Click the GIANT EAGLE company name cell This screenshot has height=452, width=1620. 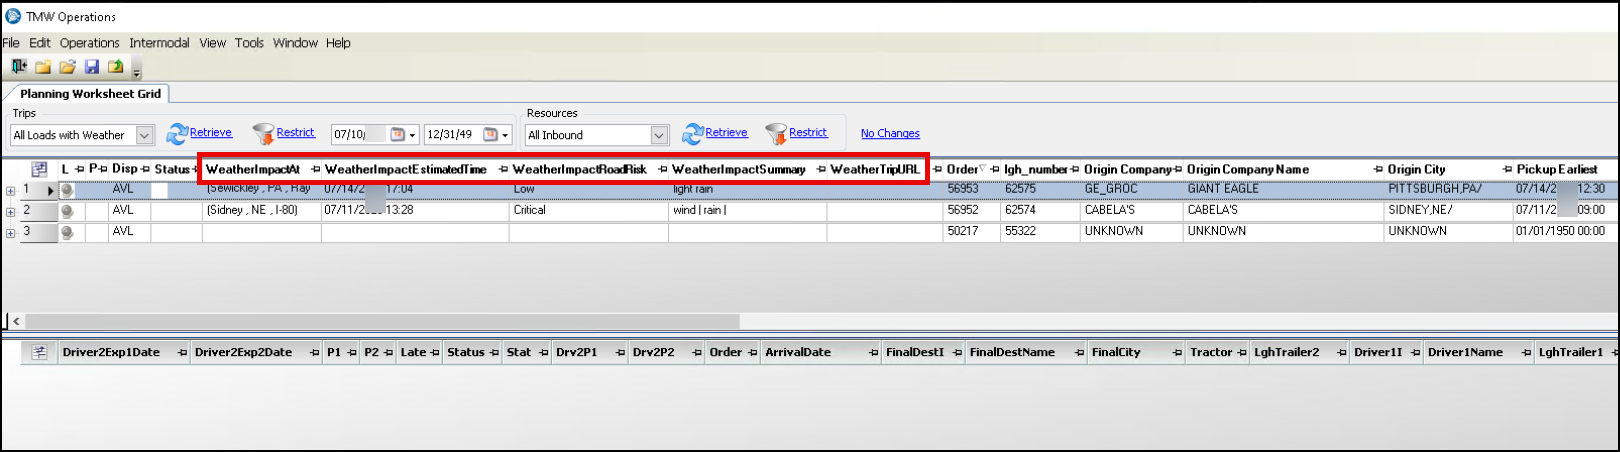[x=1284, y=189]
